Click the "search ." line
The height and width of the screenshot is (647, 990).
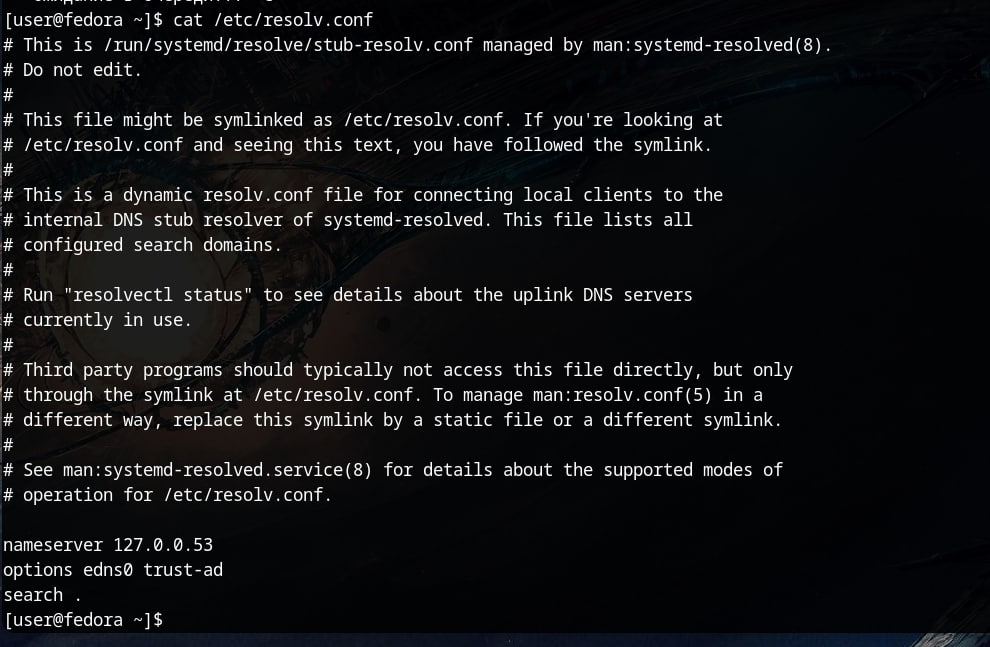coord(42,595)
